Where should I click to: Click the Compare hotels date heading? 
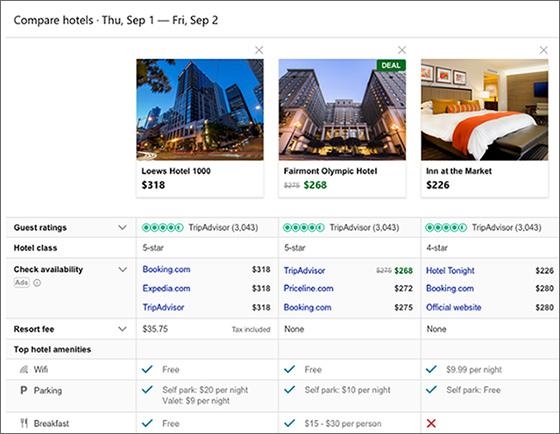point(116,20)
